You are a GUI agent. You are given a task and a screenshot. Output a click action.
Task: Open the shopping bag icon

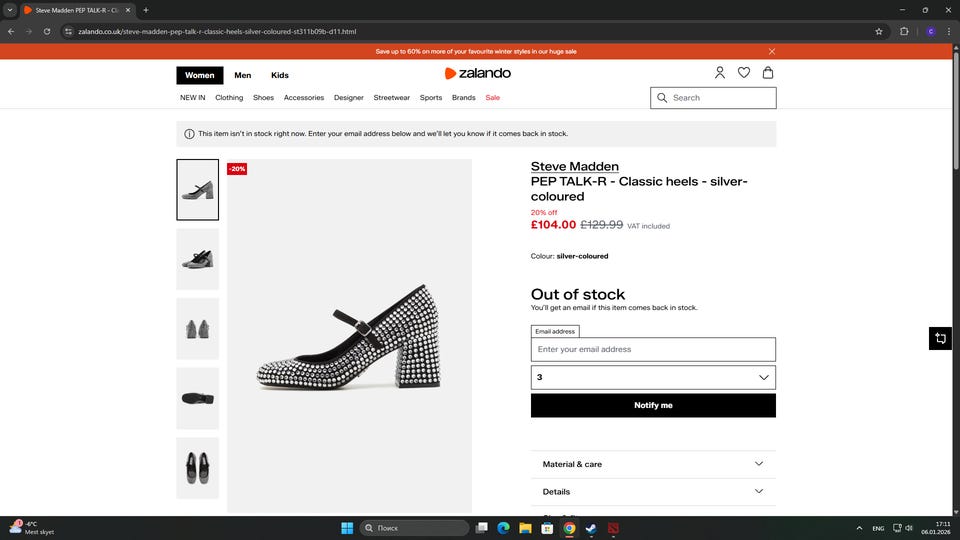tap(768, 73)
